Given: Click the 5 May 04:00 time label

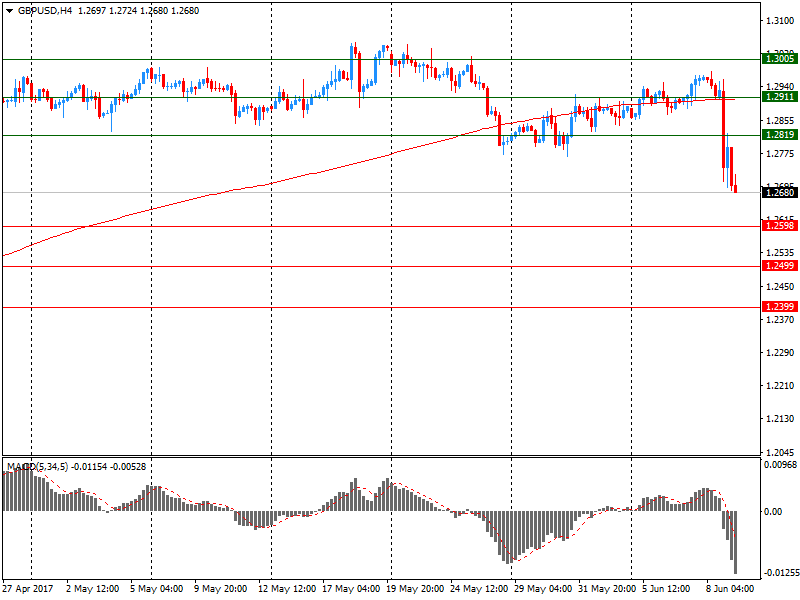Looking at the screenshot, I should click(x=156, y=589).
